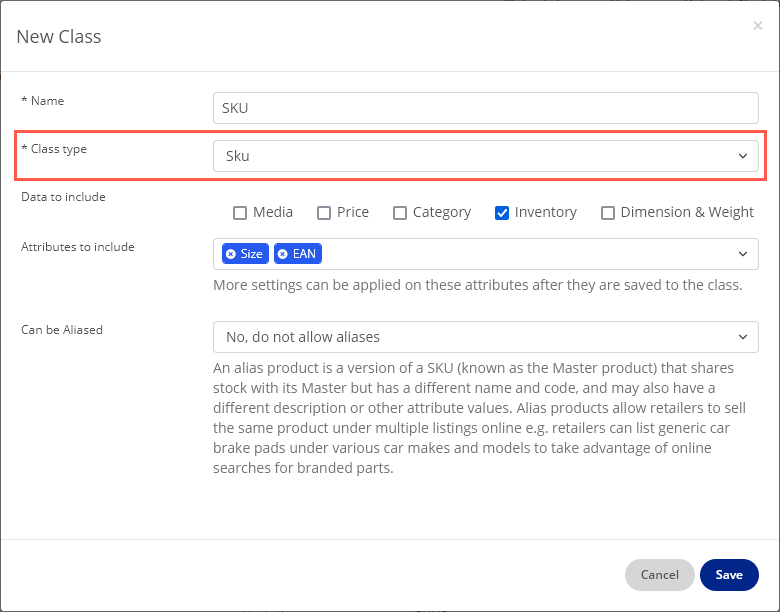Uncheck the Inventory checkbox
The width and height of the screenshot is (780, 612).
pos(502,212)
